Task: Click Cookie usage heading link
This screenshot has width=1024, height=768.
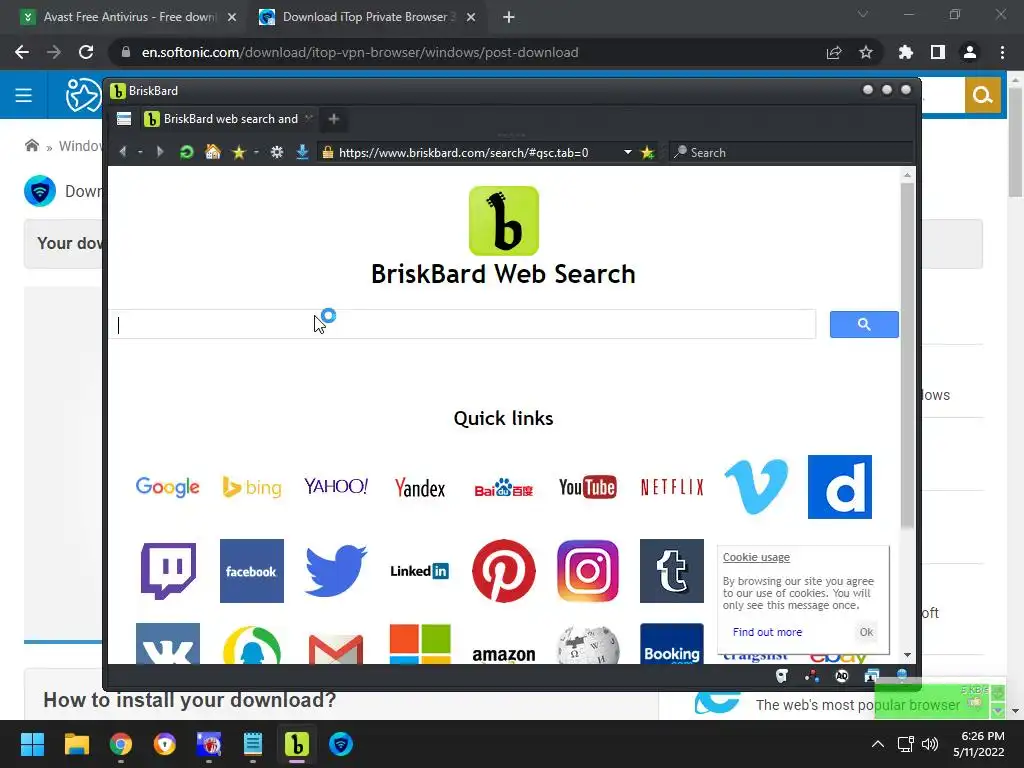Action: (756, 557)
